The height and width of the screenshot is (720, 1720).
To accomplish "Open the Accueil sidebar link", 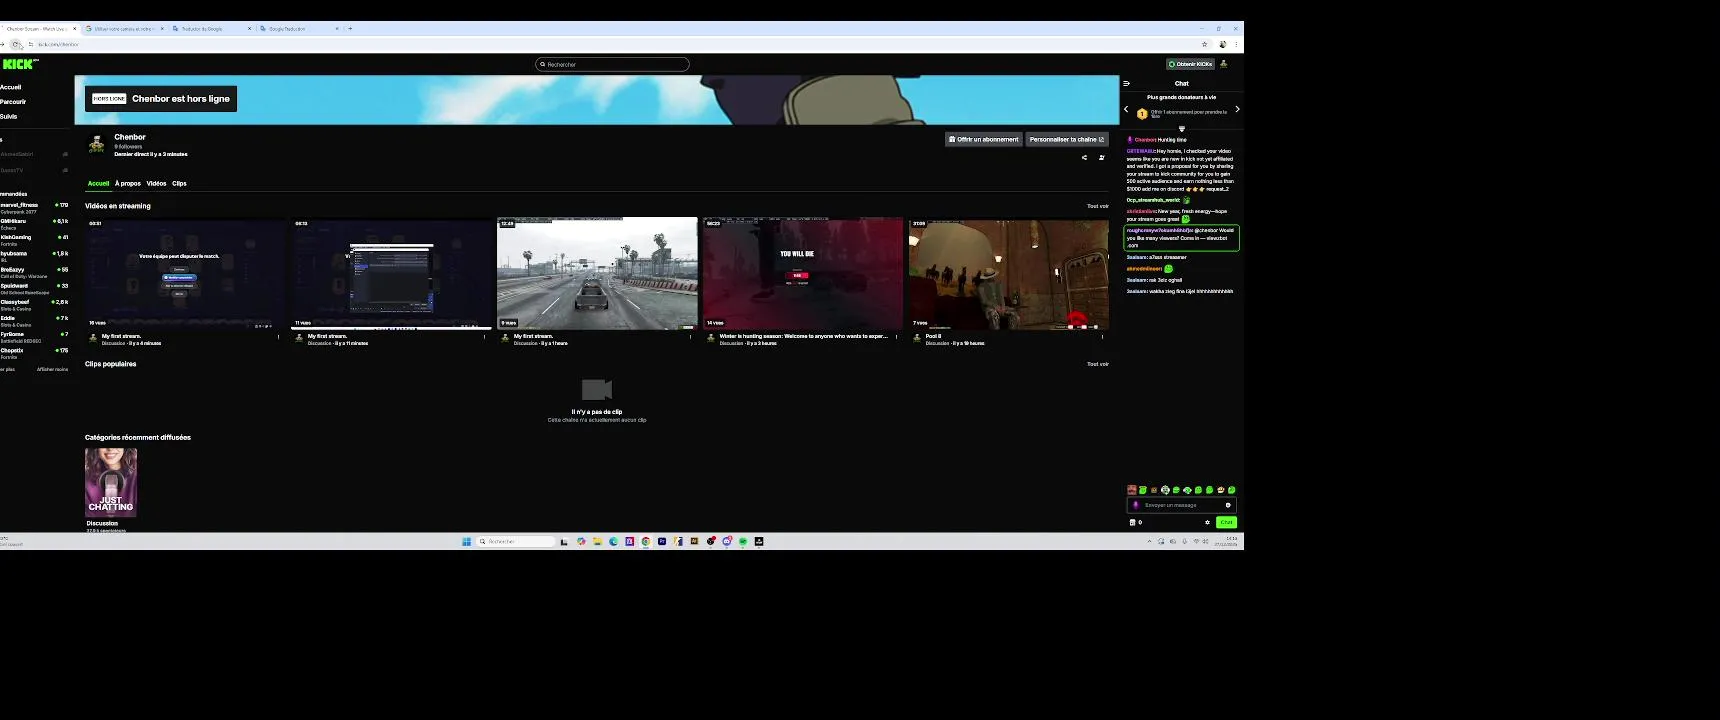I will coord(11,87).
